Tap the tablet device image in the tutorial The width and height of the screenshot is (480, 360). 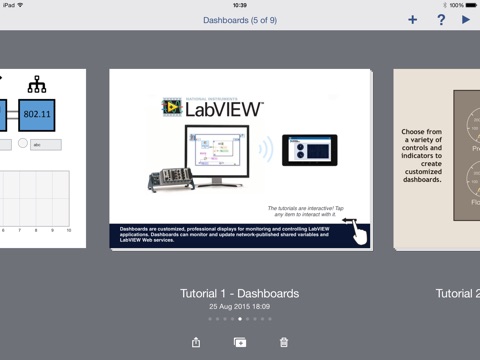click(310, 150)
